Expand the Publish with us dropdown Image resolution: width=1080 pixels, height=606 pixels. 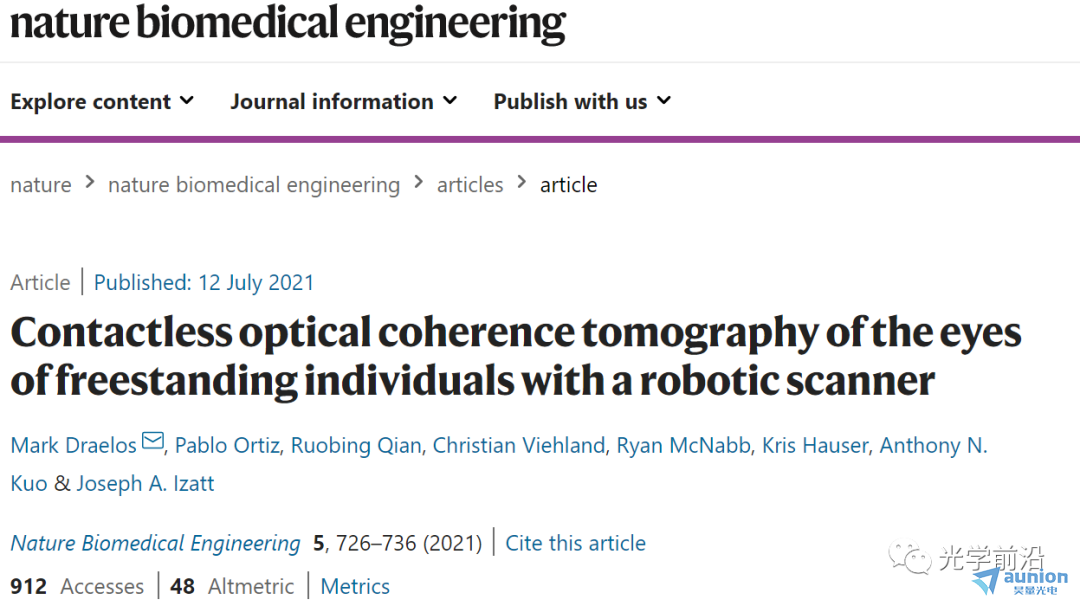(x=582, y=101)
